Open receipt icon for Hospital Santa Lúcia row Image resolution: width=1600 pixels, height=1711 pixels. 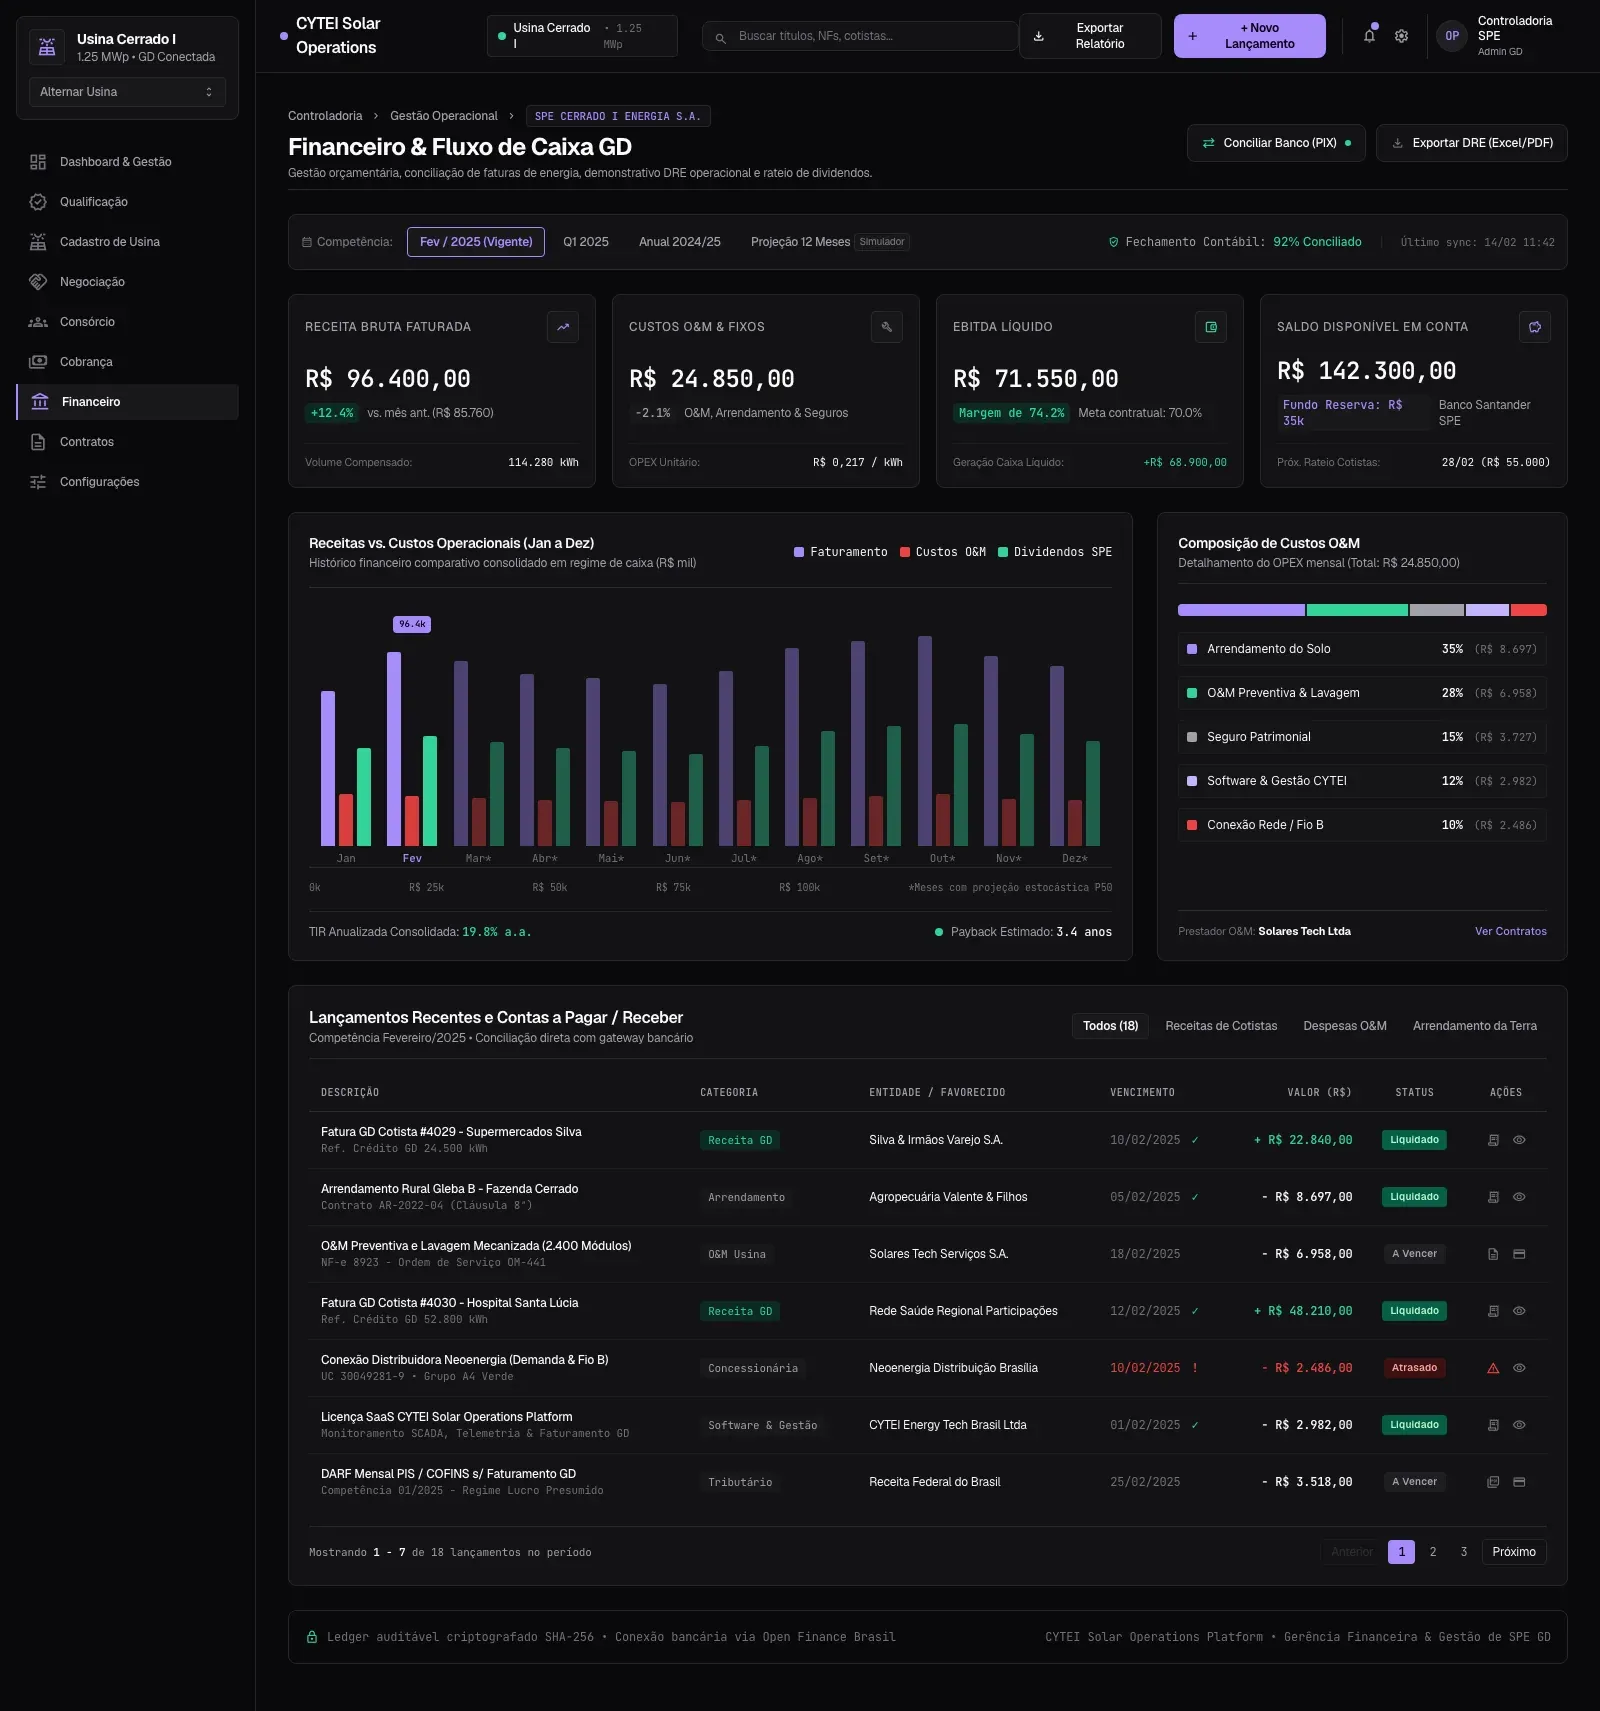point(1493,1311)
